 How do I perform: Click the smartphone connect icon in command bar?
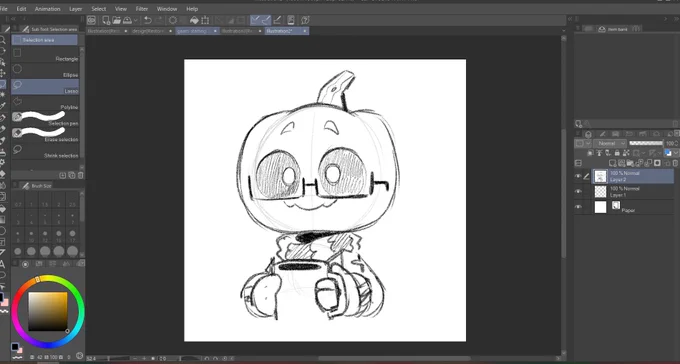point(291,20)
